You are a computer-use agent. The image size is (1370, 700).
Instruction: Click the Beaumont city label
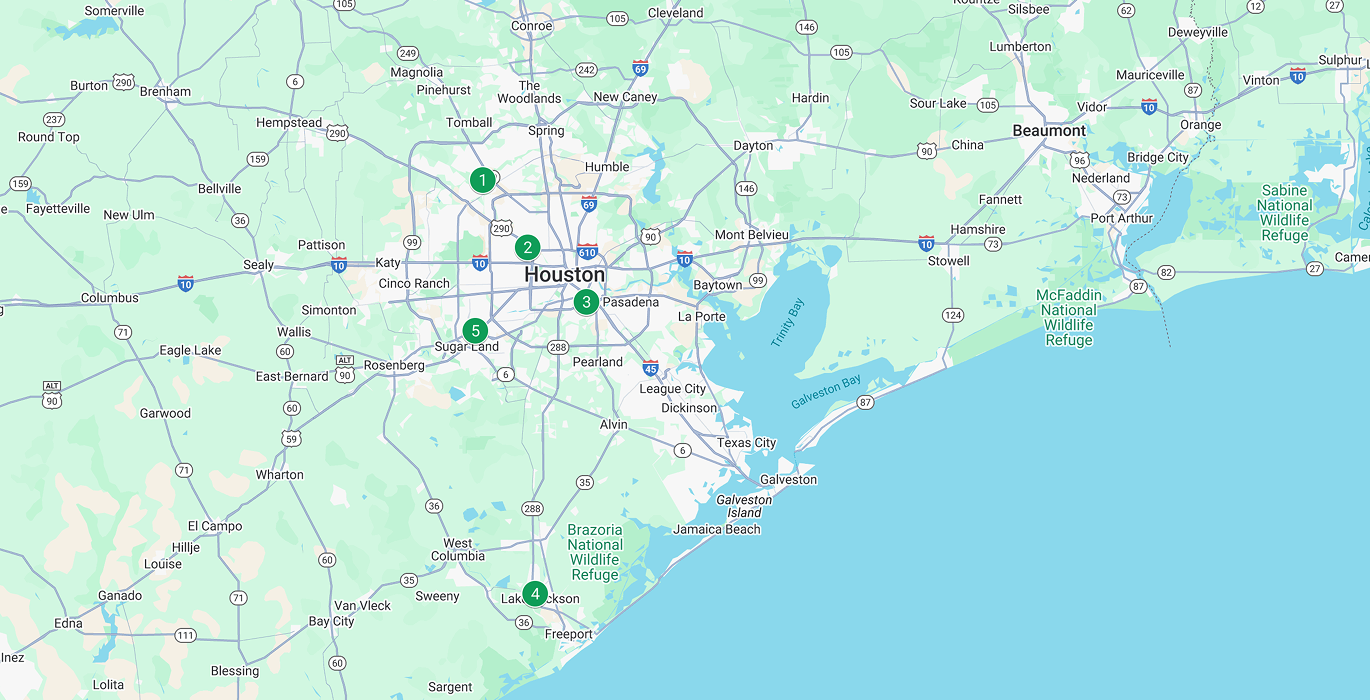(x=1049, y=131)
